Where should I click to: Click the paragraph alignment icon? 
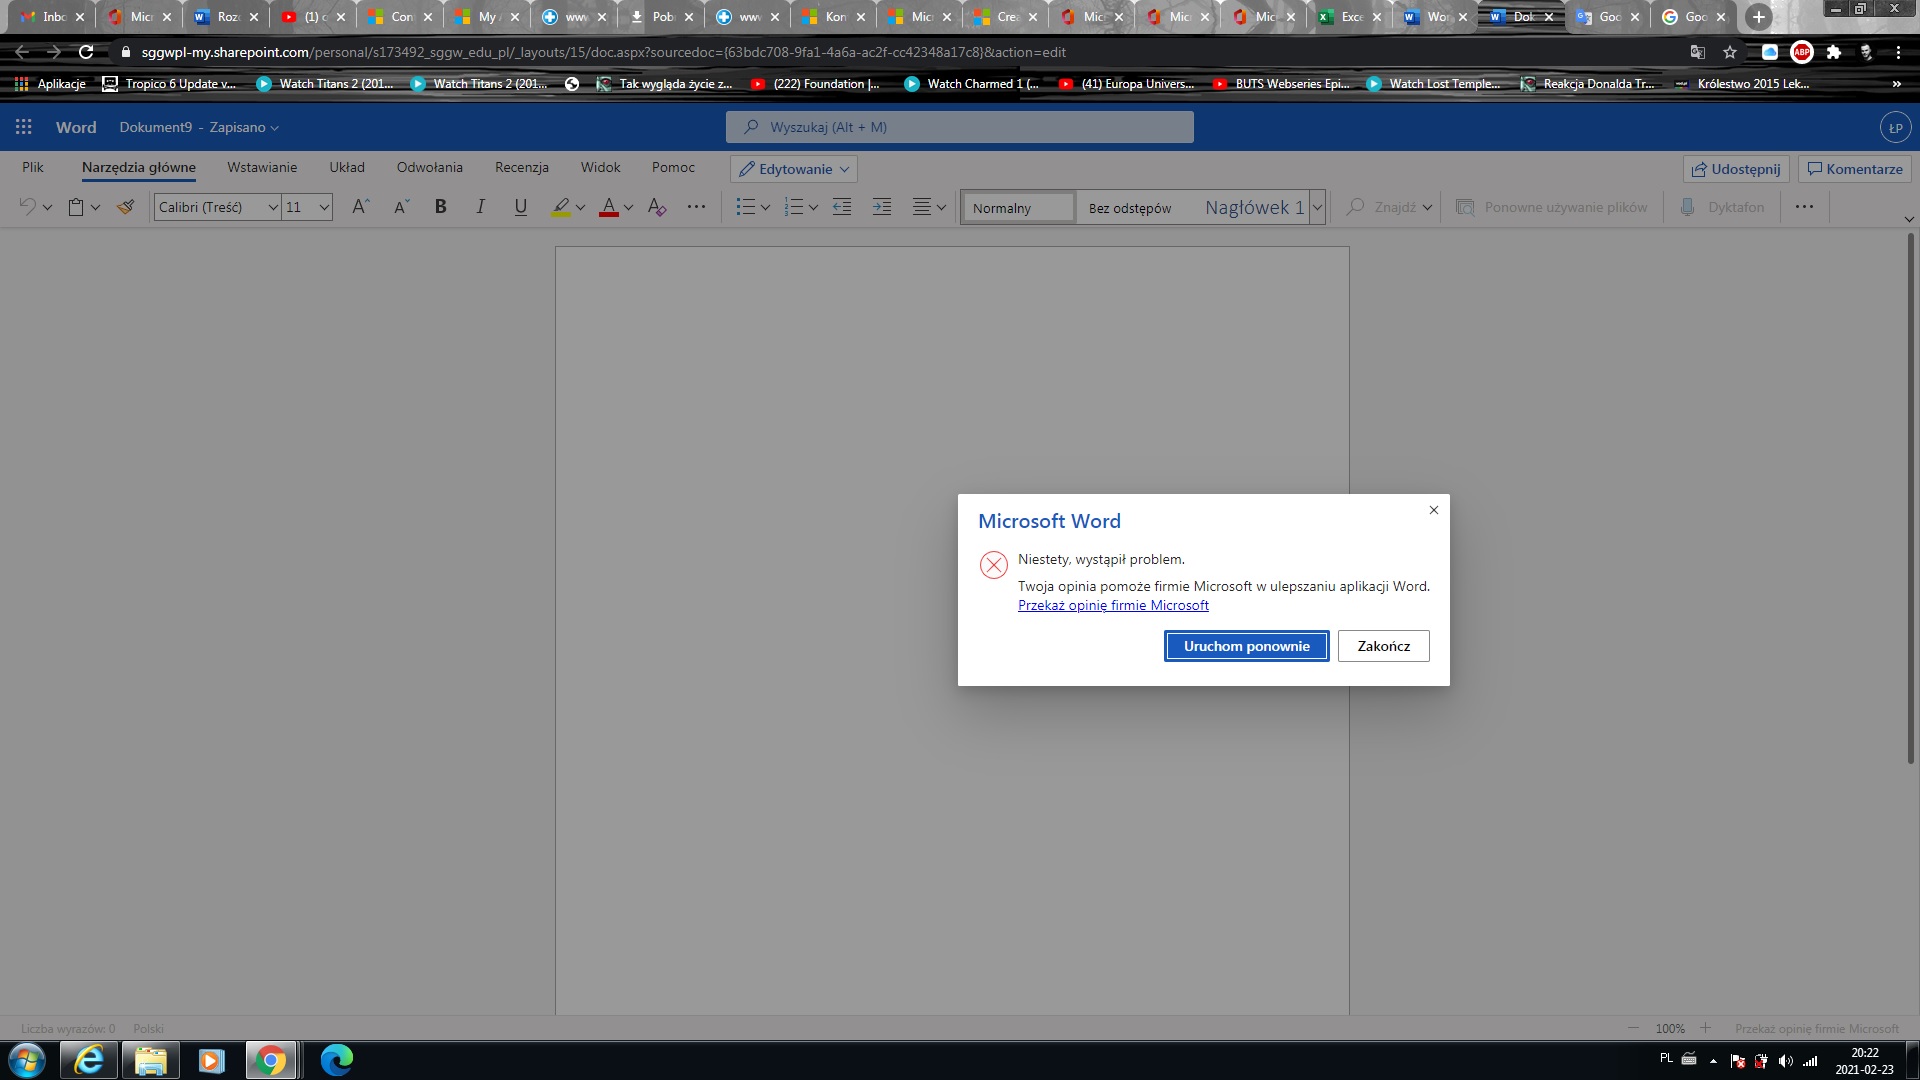click(922, 207)
